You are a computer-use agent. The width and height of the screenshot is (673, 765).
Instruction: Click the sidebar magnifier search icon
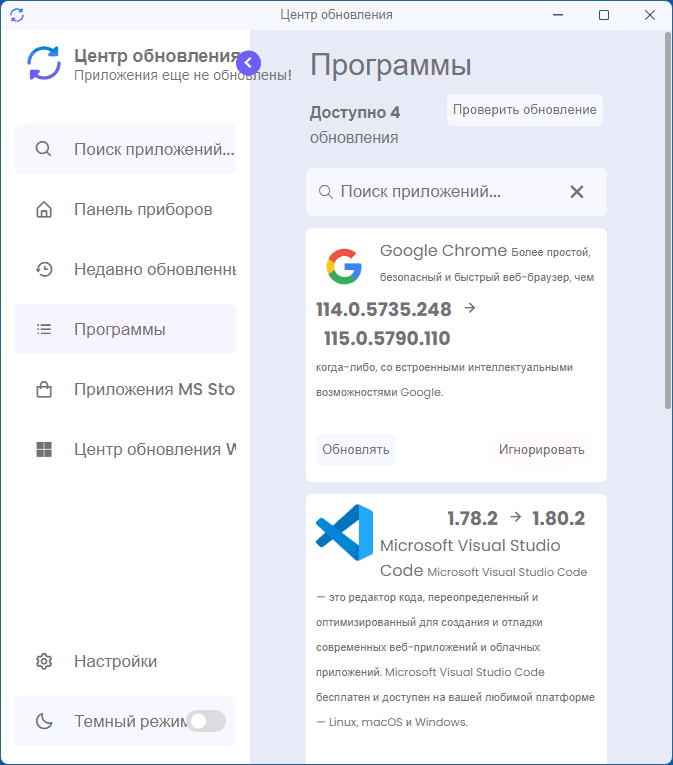click(43, 149)
